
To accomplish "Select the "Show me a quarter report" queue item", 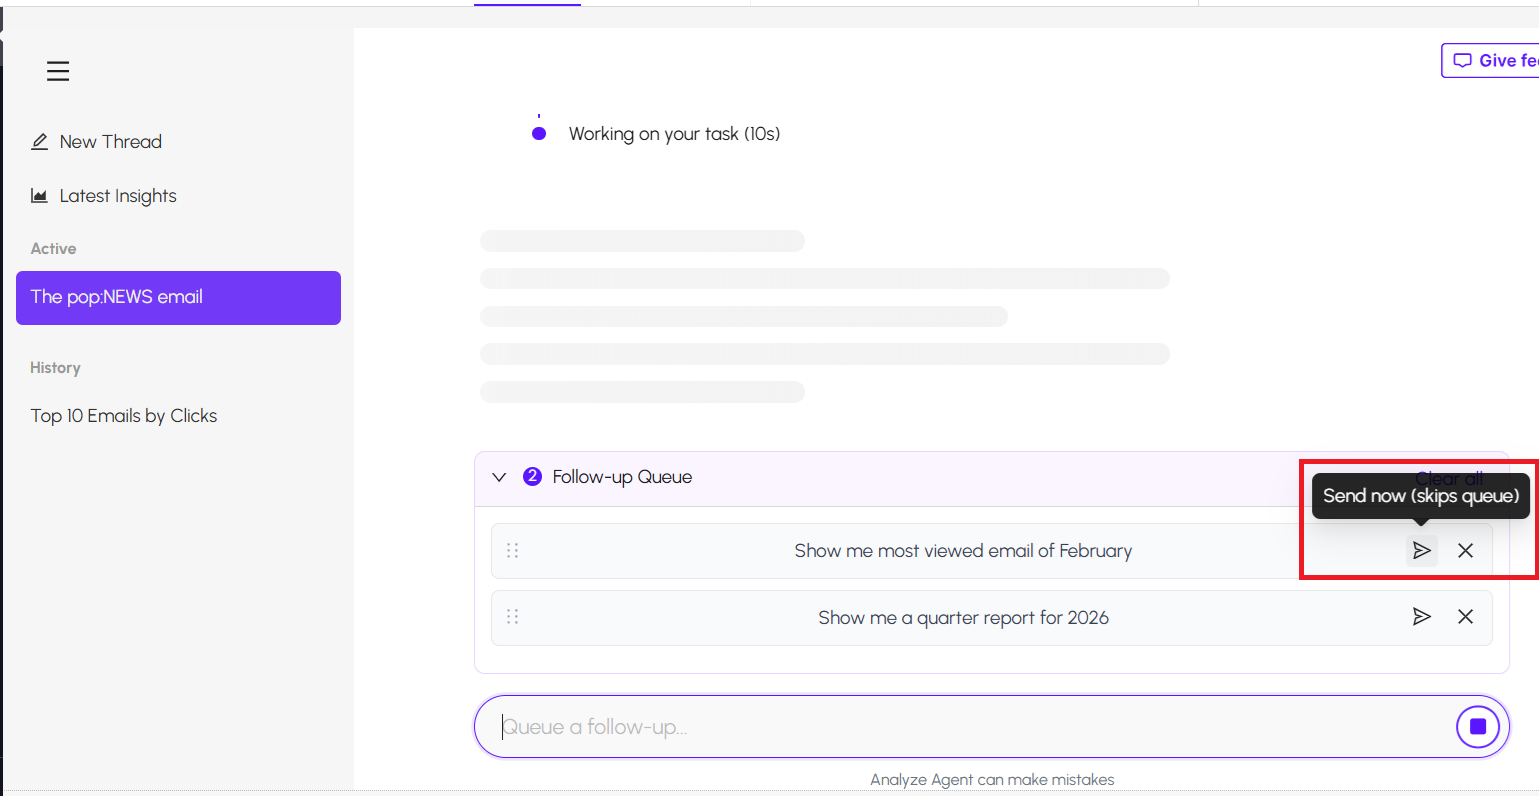I will tap(962, 618).
